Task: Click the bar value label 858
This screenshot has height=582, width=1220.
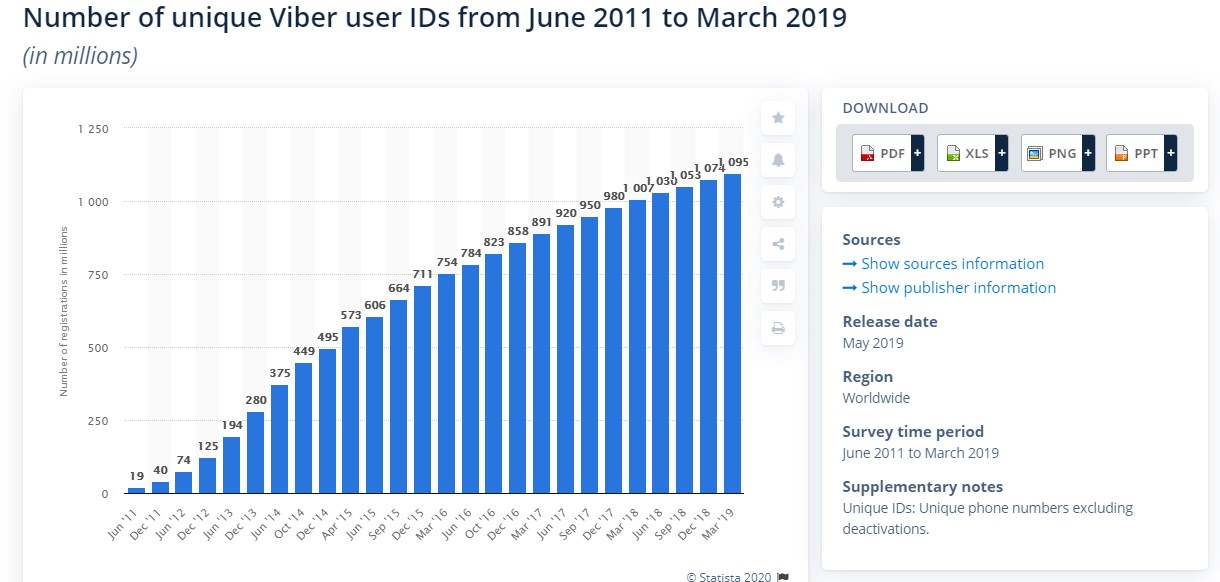Action: (x=518, y=231)
